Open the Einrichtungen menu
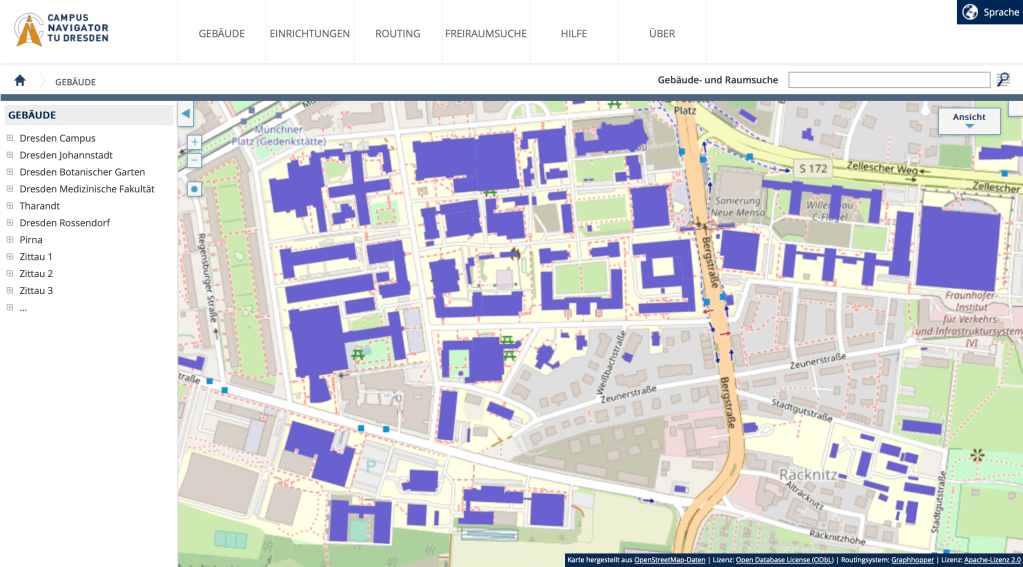 pos(310,33)
